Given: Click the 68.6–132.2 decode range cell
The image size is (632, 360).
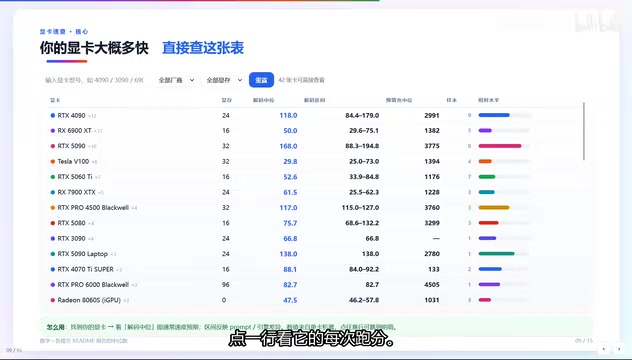Looking at the screenshot, I should coord(362,223).
